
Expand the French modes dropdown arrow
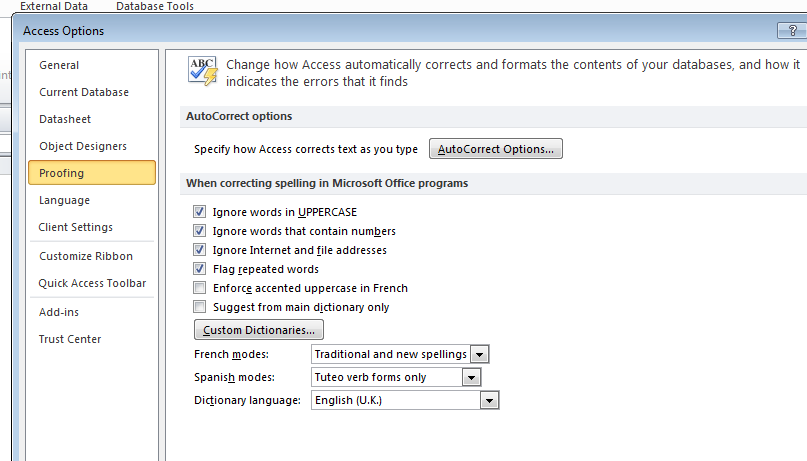coord(479,354)
